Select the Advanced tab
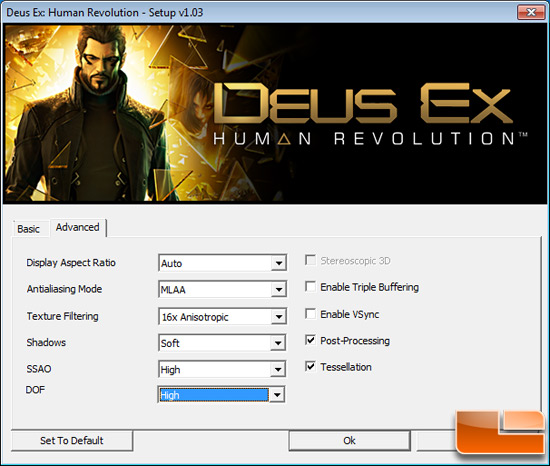Screen dimensions: 550x466 pos(78,227)
